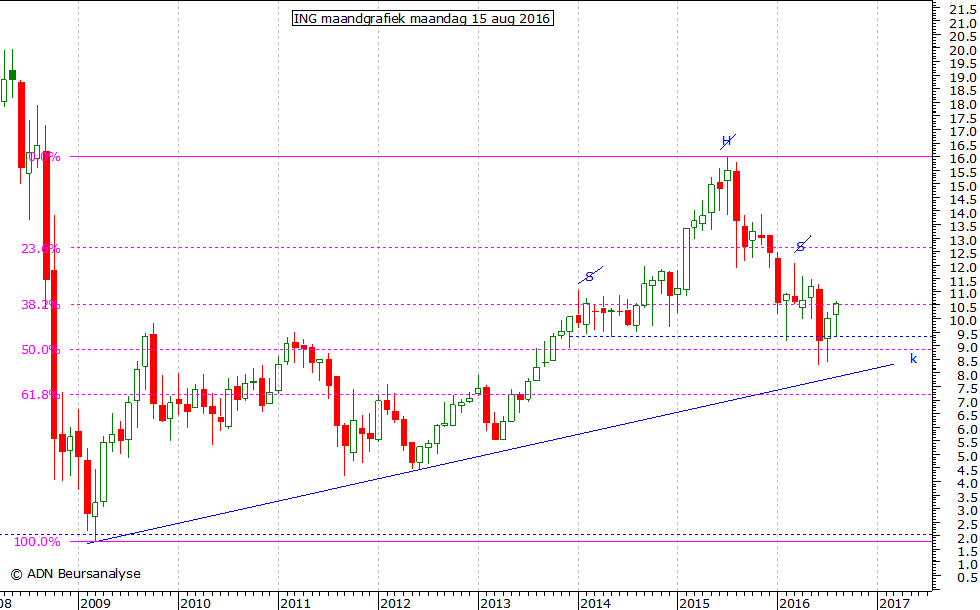Select the '38.2%' Fibonacci level label
This screenshot has height=610, width=980.
point(41,305)
